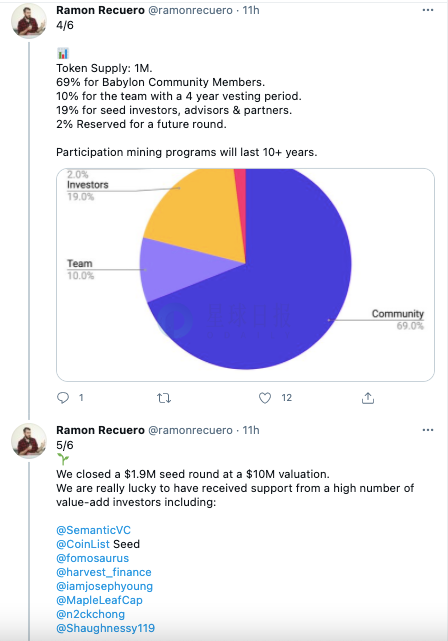
Task: Click the 11h timestamp on the 5/6 tweet
Action: [x=251, y=430]
